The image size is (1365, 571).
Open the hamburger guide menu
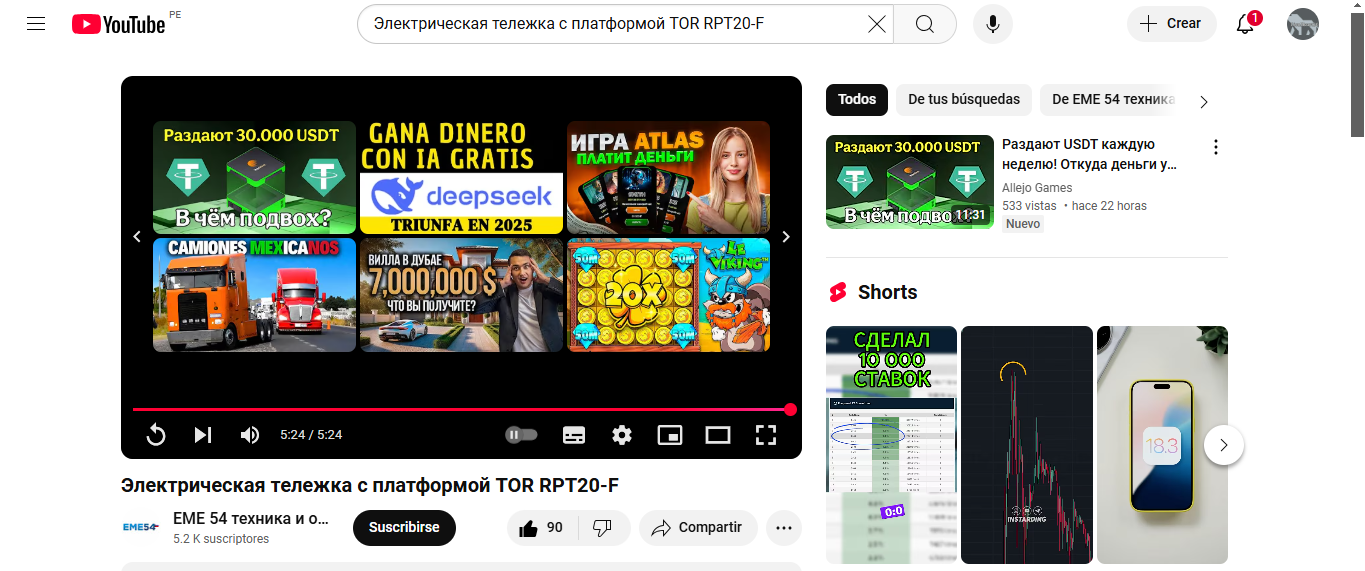(x=37, y=24)
